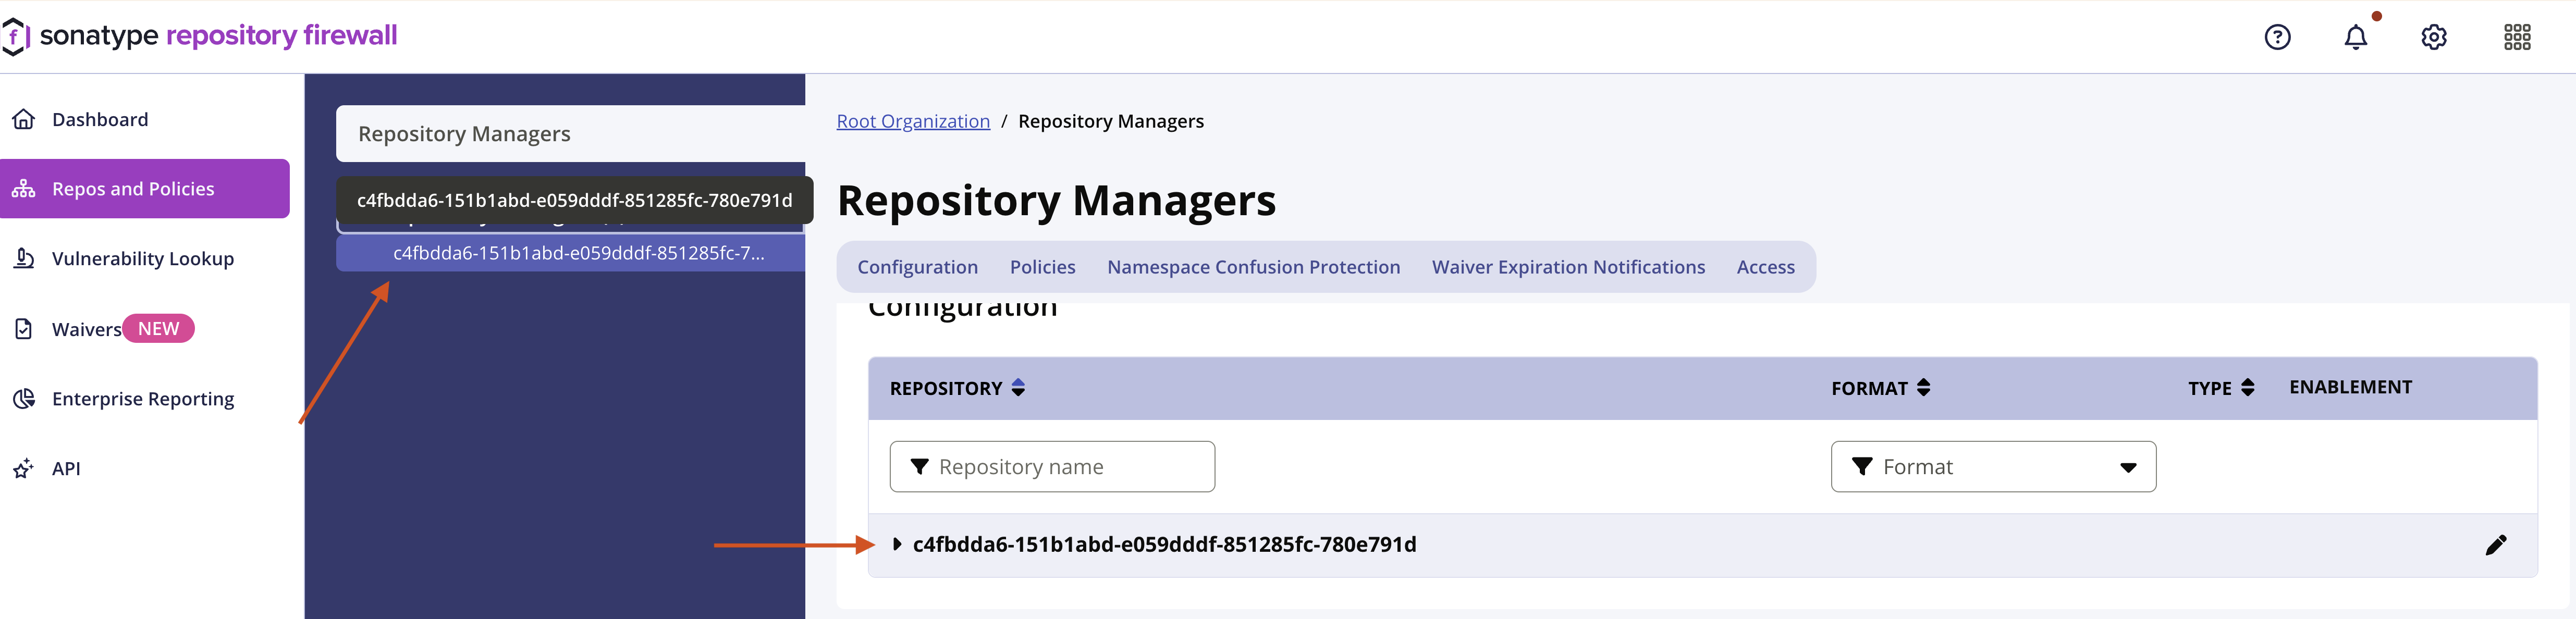Click the Dashboard home icon
Viewport: 2576px width, 619px height.
pyautogui.click(x=24, y=120)
